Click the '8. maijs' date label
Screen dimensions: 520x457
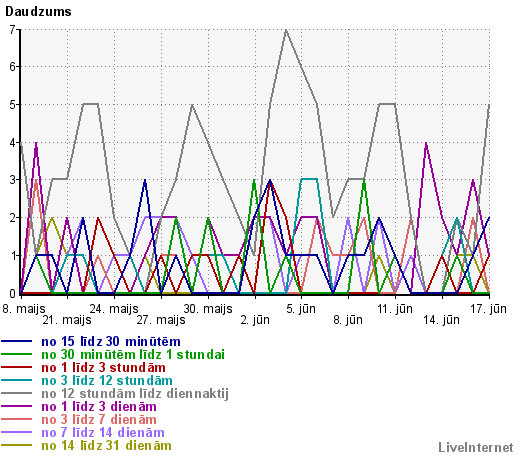(24, 309)
